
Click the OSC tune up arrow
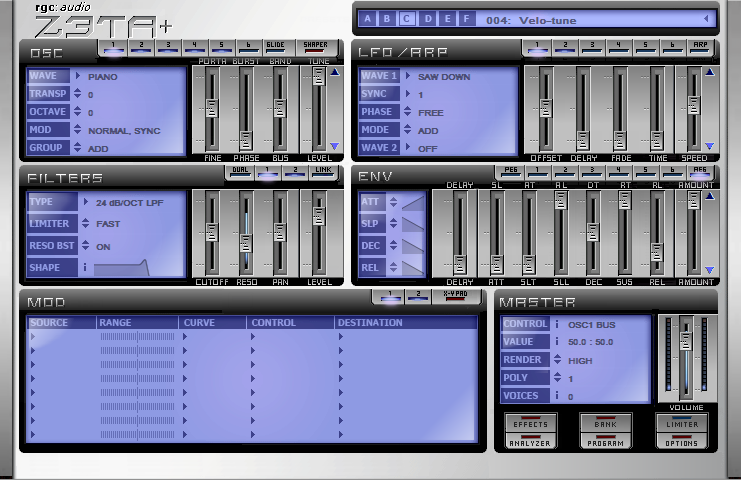(335, 72)
